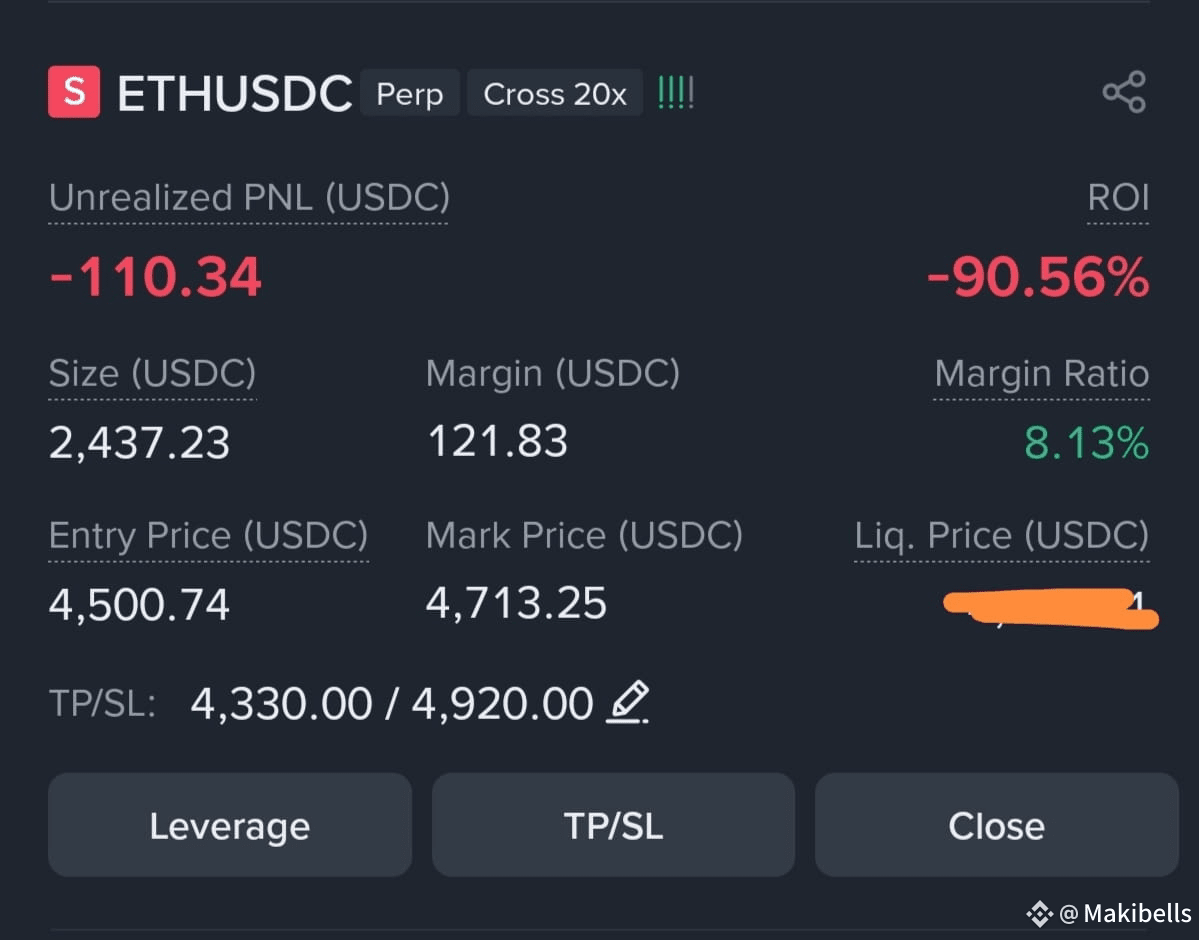Tap the Unrealized PNL (USDC) label
The width and height of the screenshot is (1199, 940).
(x=249, y=197)
